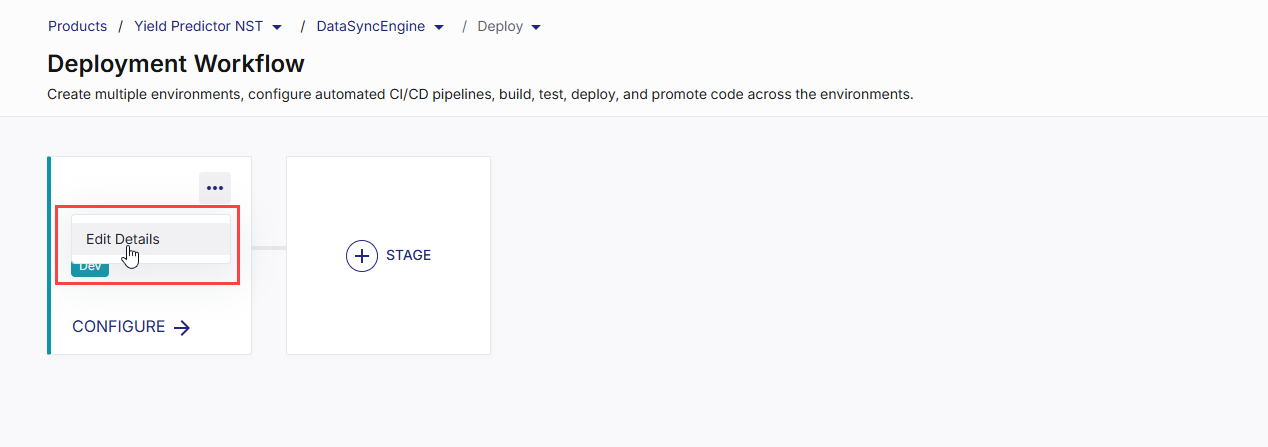Click the Yield Predictor NST breadcrumb text
The height and width of the screenshot is (447, 1268).
tap(198, 26)
